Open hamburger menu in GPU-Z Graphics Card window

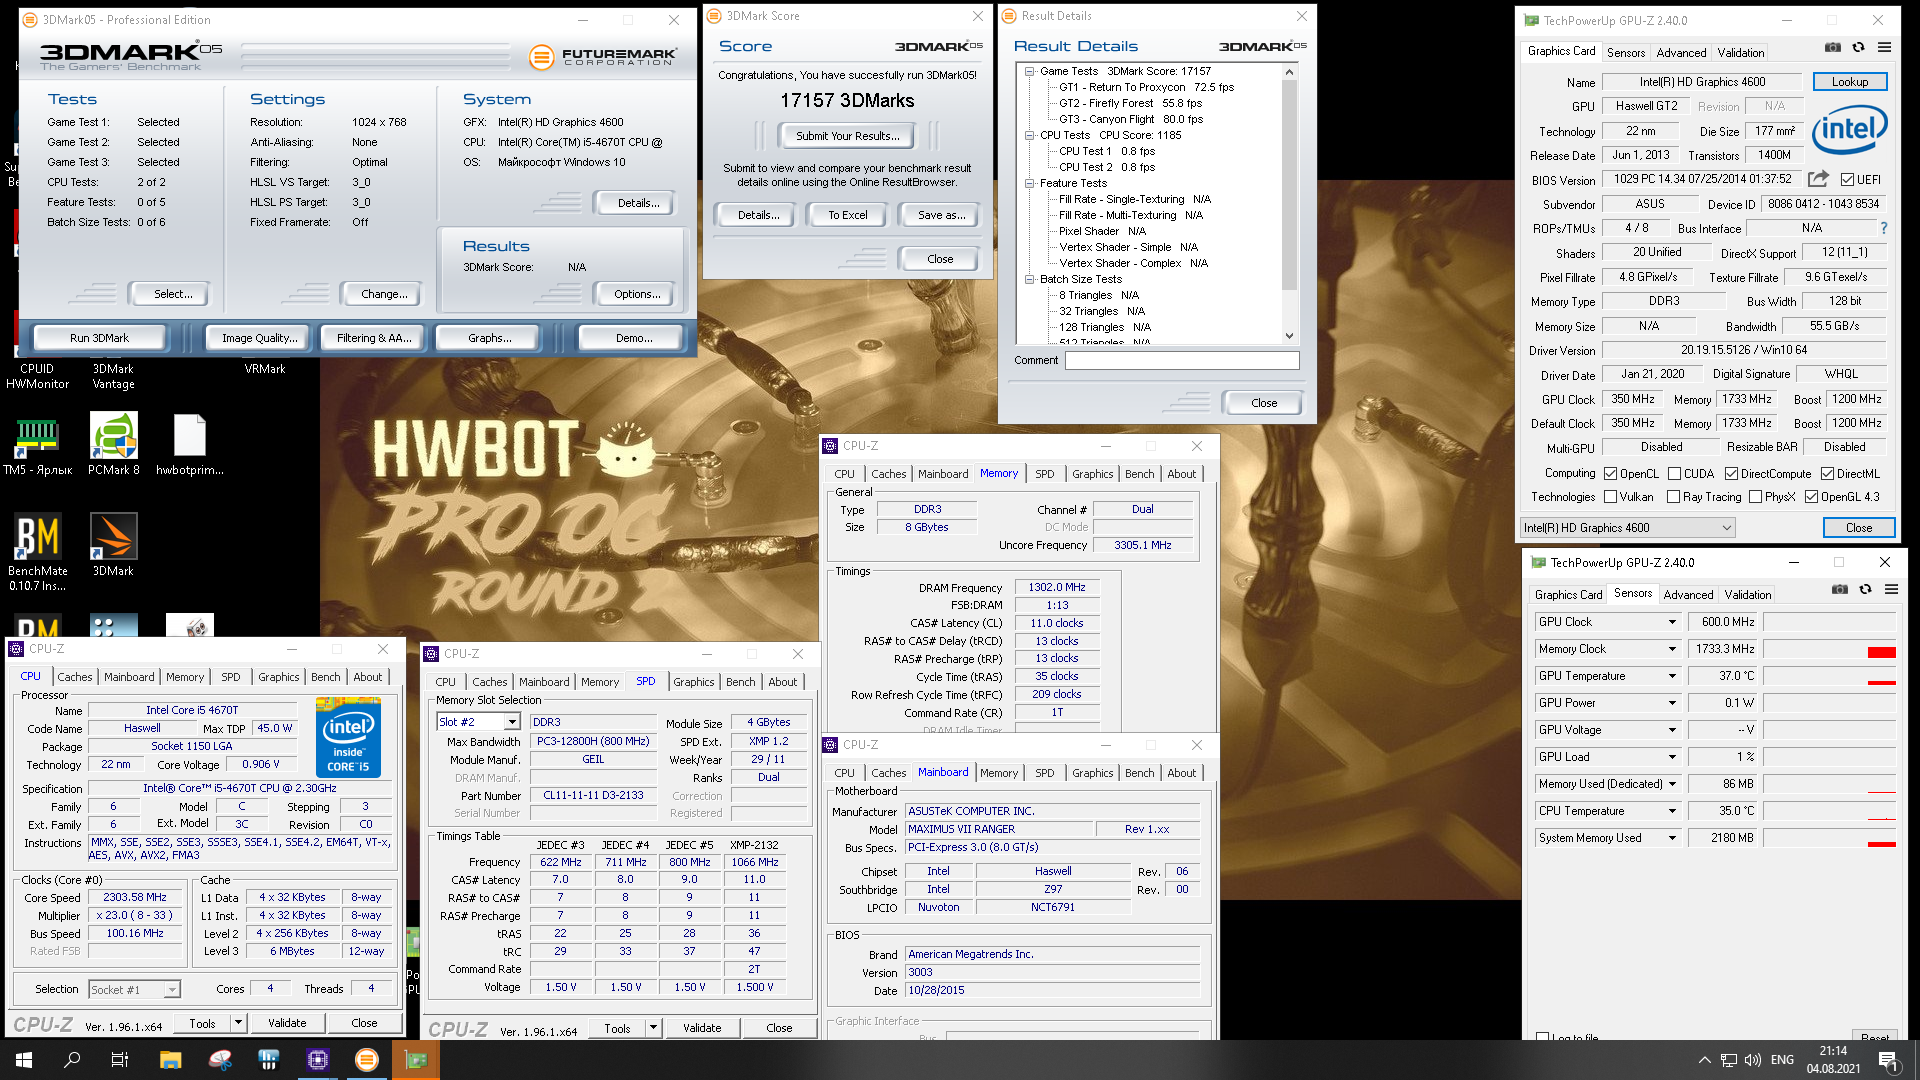1884,48
